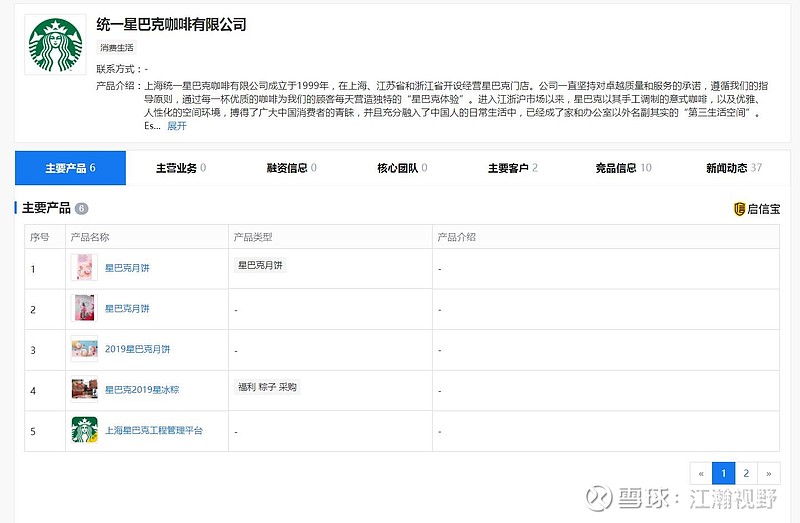The height and width of the screenshot is (523, 800).
Task: Open the 主要客户 tab
Action: 513,168
